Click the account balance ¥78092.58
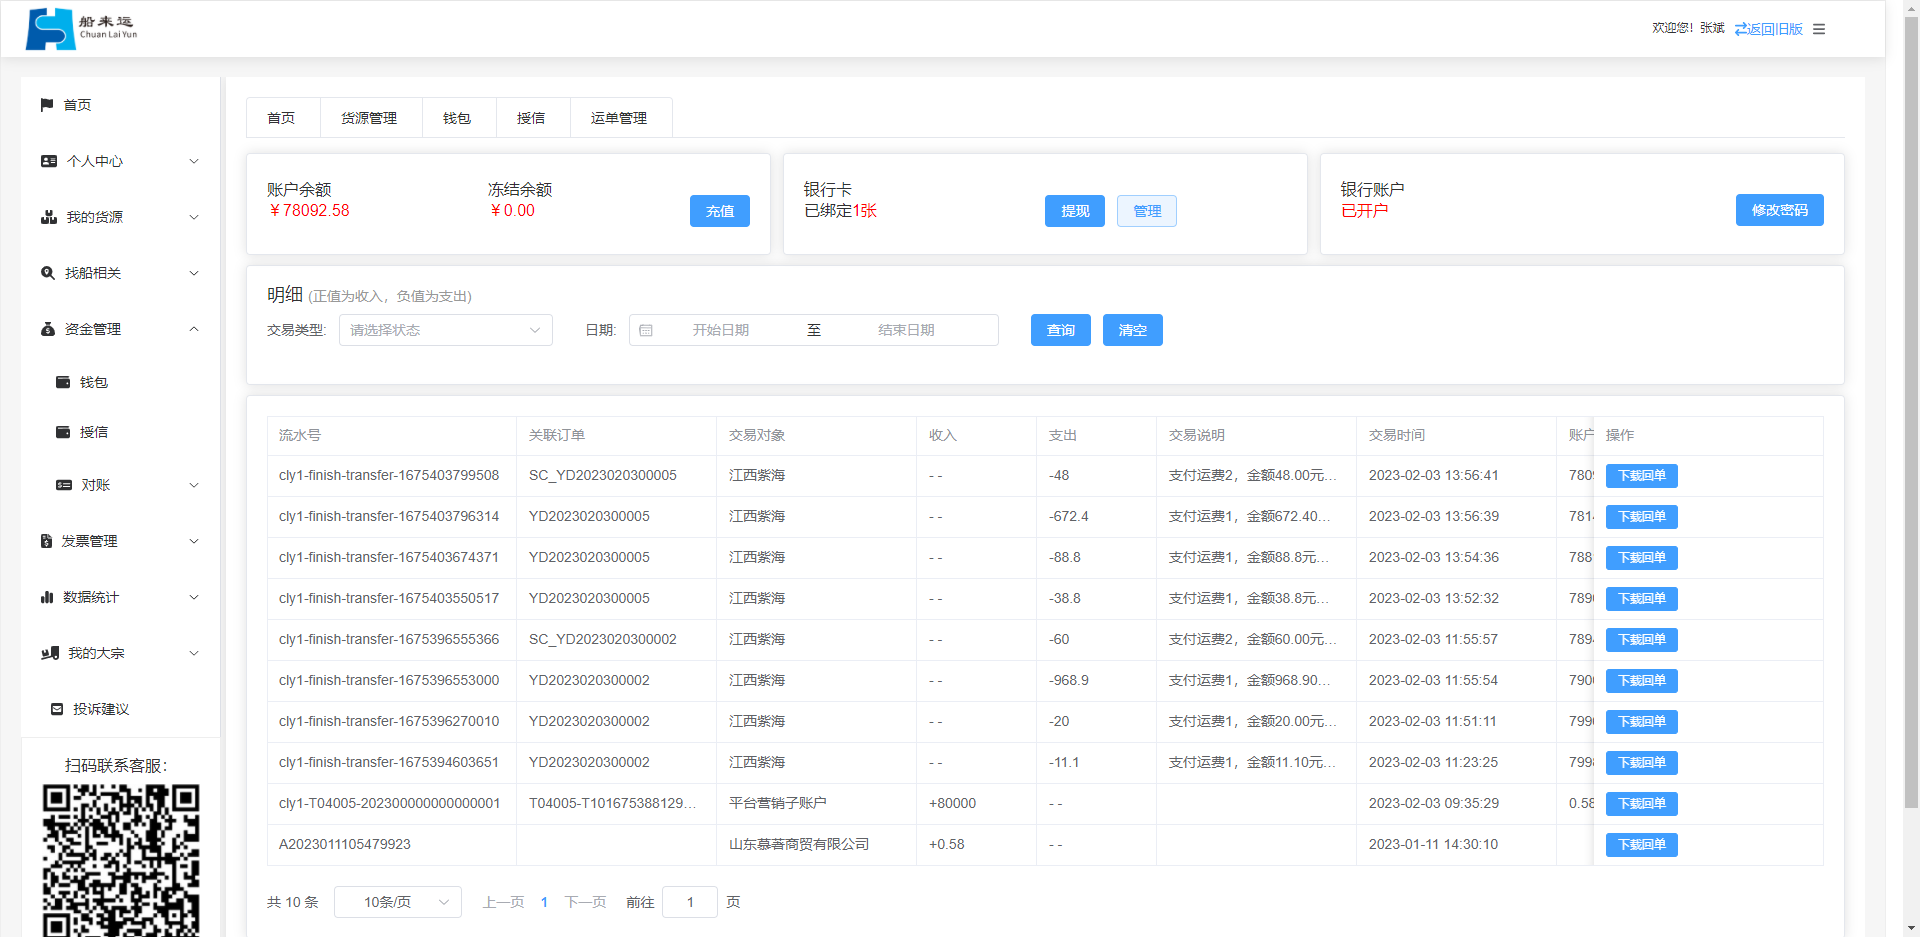The height and width of the screenshot is (937, 1920). pyautogui.click(x=309, y=210)
